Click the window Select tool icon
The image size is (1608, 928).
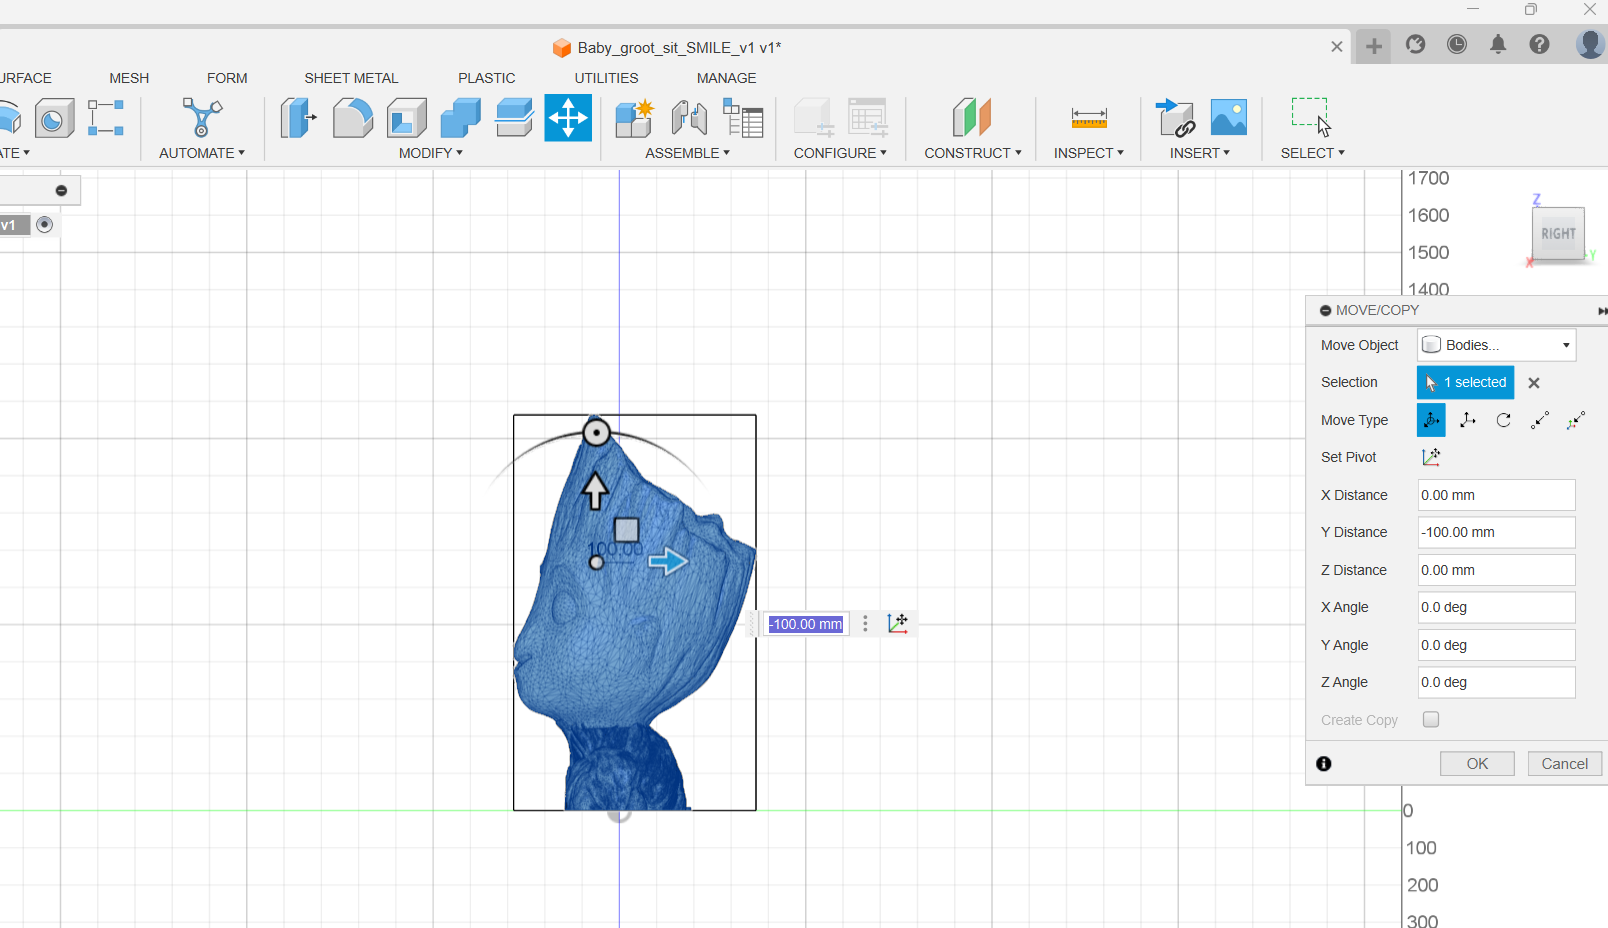1312,118
